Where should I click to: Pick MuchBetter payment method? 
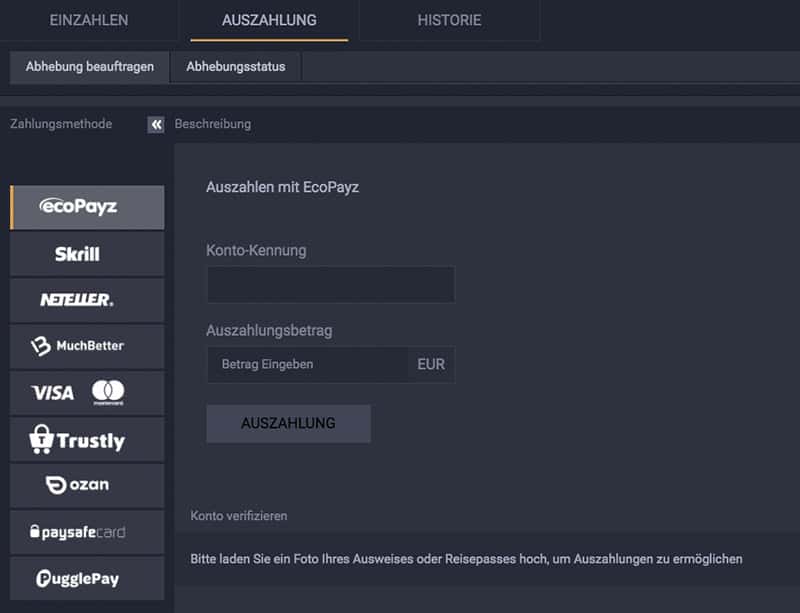87,347
